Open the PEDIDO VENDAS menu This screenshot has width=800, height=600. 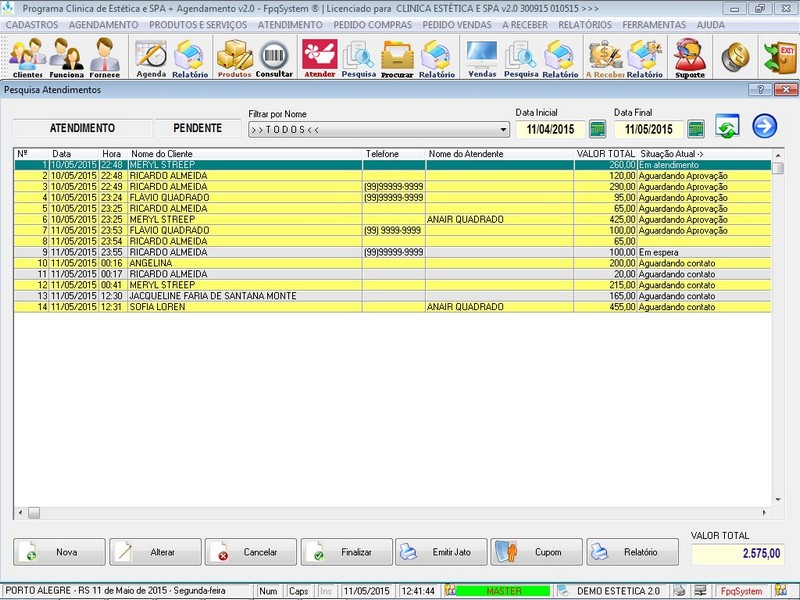[457, 24]
